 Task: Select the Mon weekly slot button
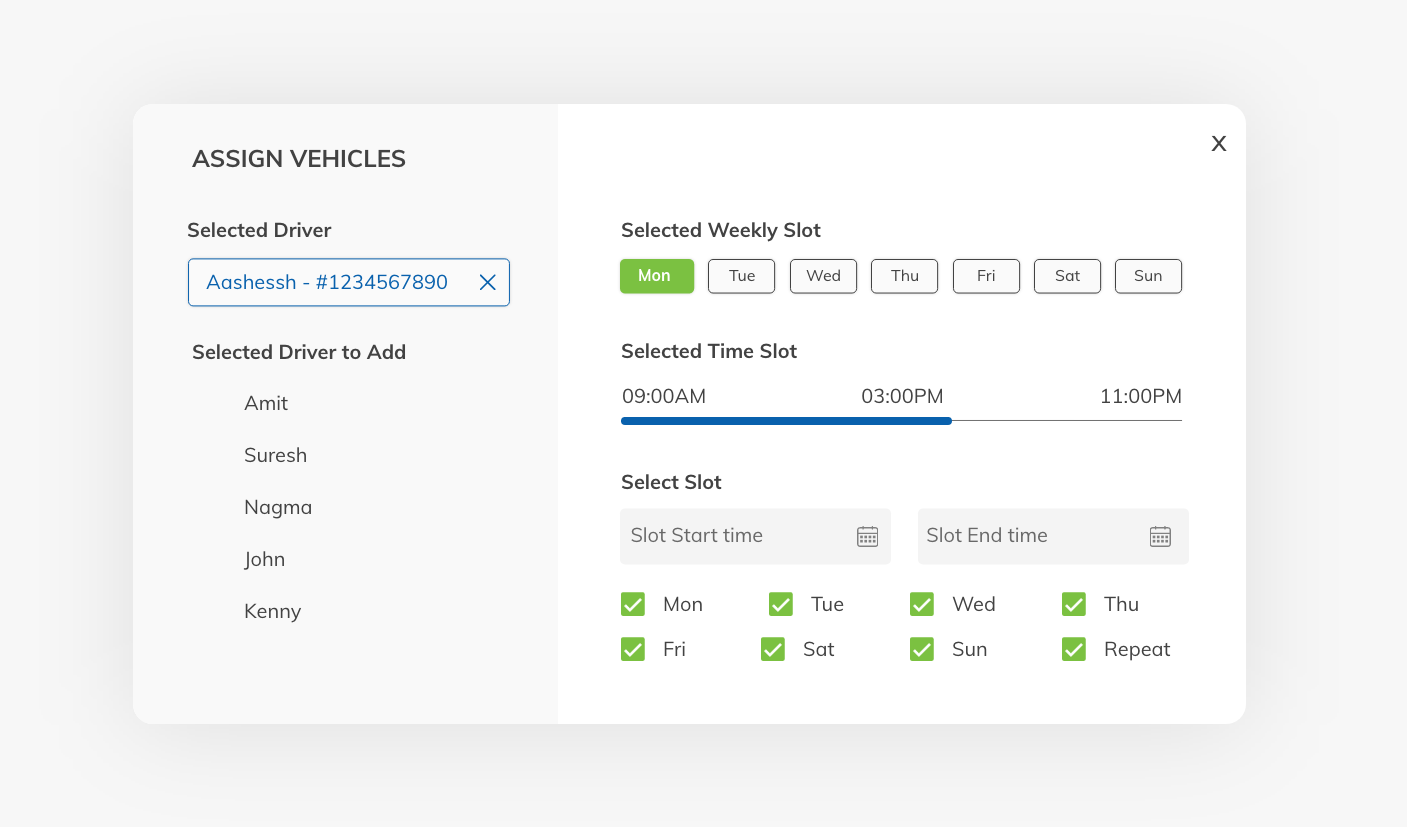point(656,276)
